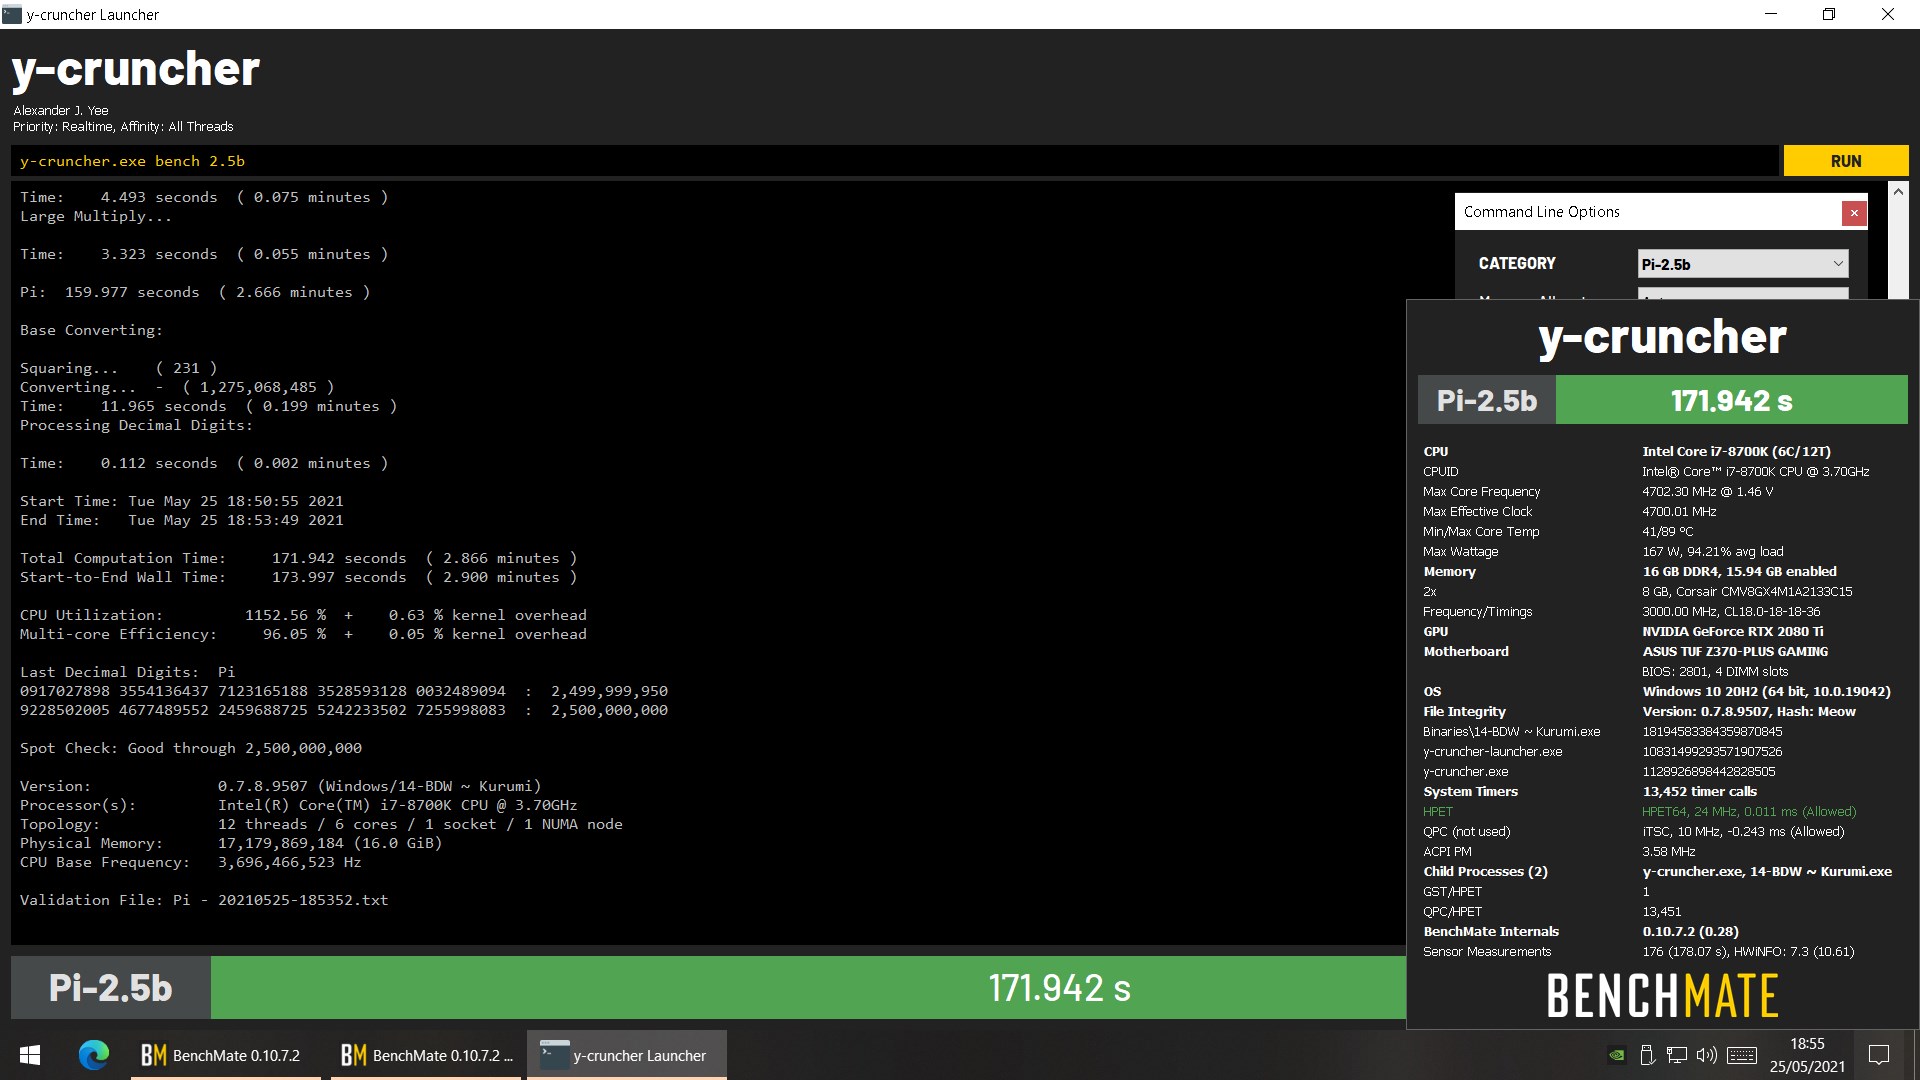Click the ACPI PM 3.58 MHz value
The width and height of the screenshot is (1920, 1080).
click(1668, 851)
